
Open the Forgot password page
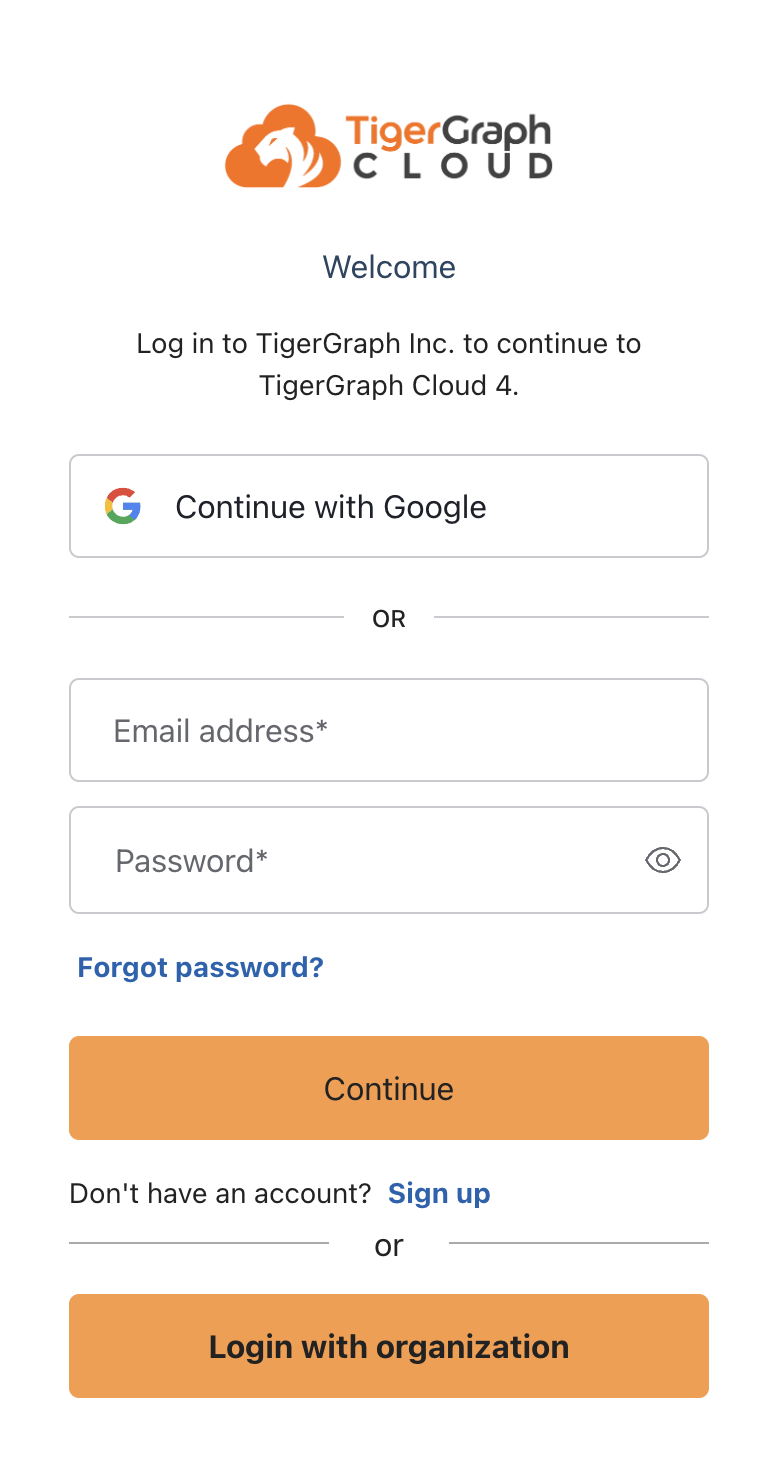click(x=200, y=967)
